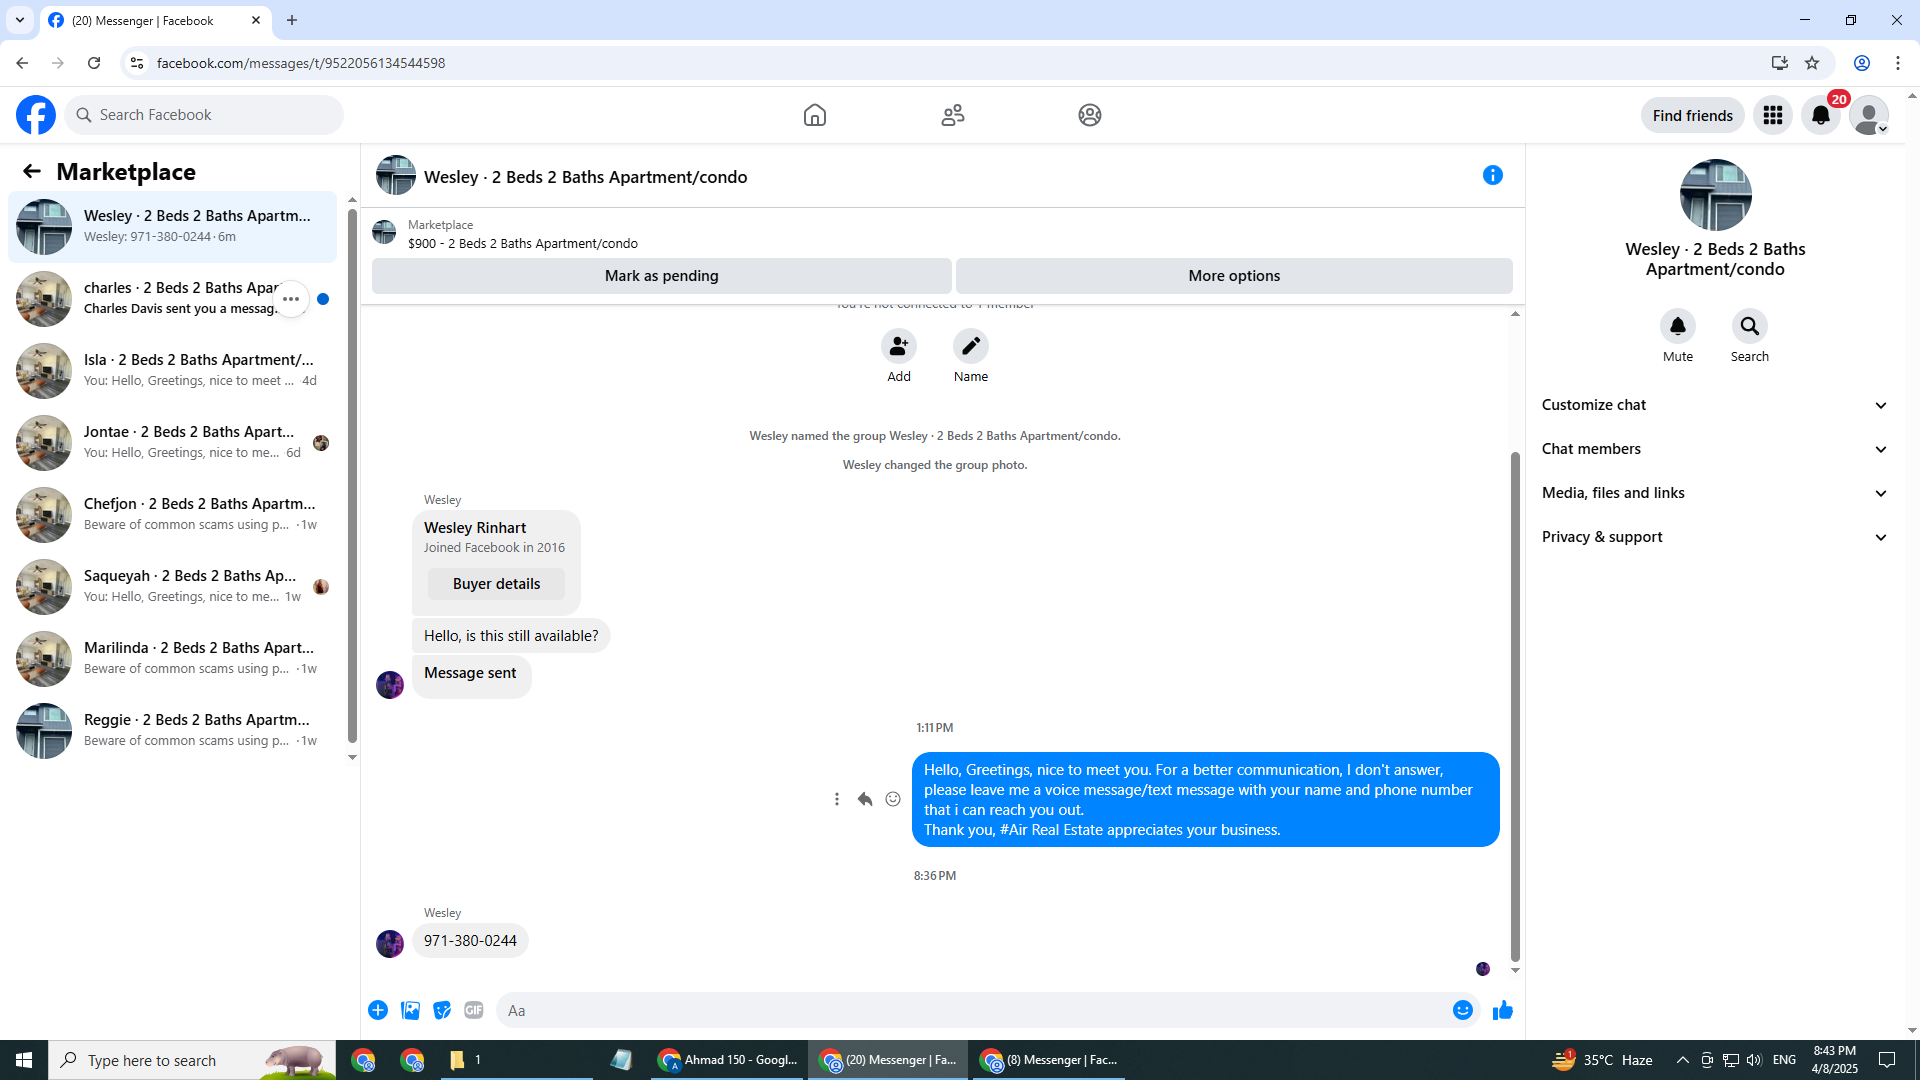Screen dimensions: 1920x1080
Task: Click Mark as pending button
Action: tap(661, 276)
